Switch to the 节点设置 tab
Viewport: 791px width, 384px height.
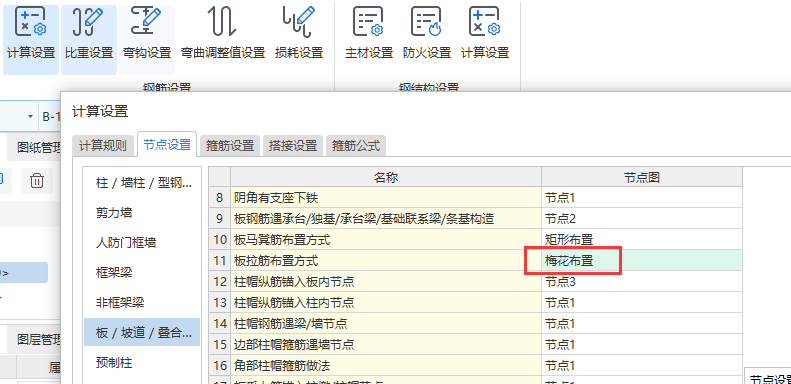tap(167, 145)
